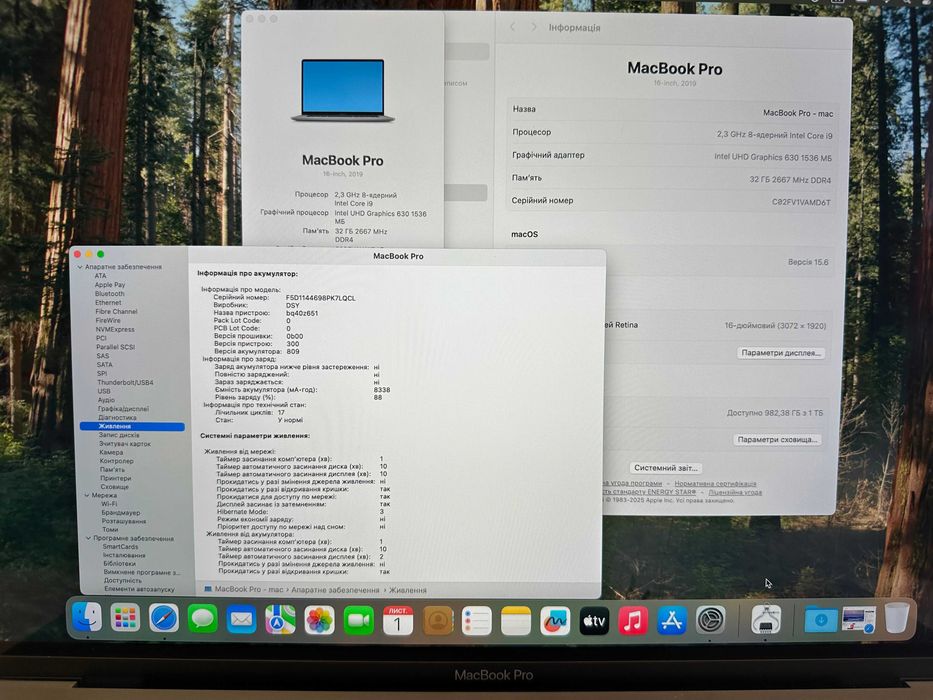Select Камера in the sidebar
Viewport: 933px width, 700px height.
coord(111,452)
